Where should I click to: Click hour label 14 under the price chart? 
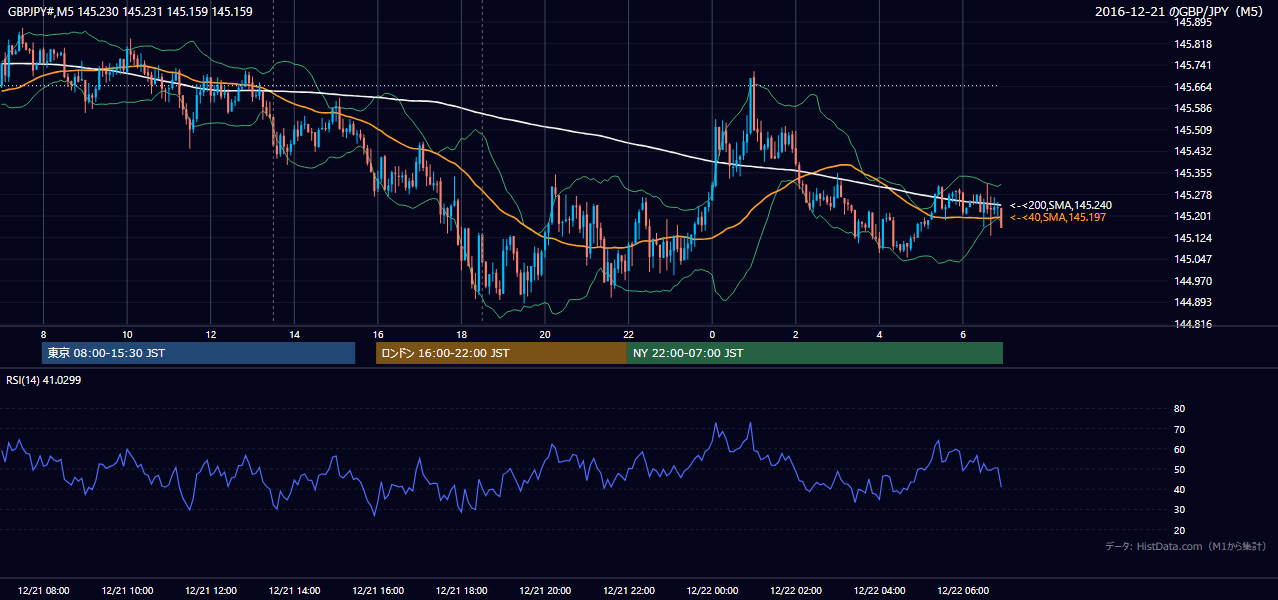click(x=295, y=335)
